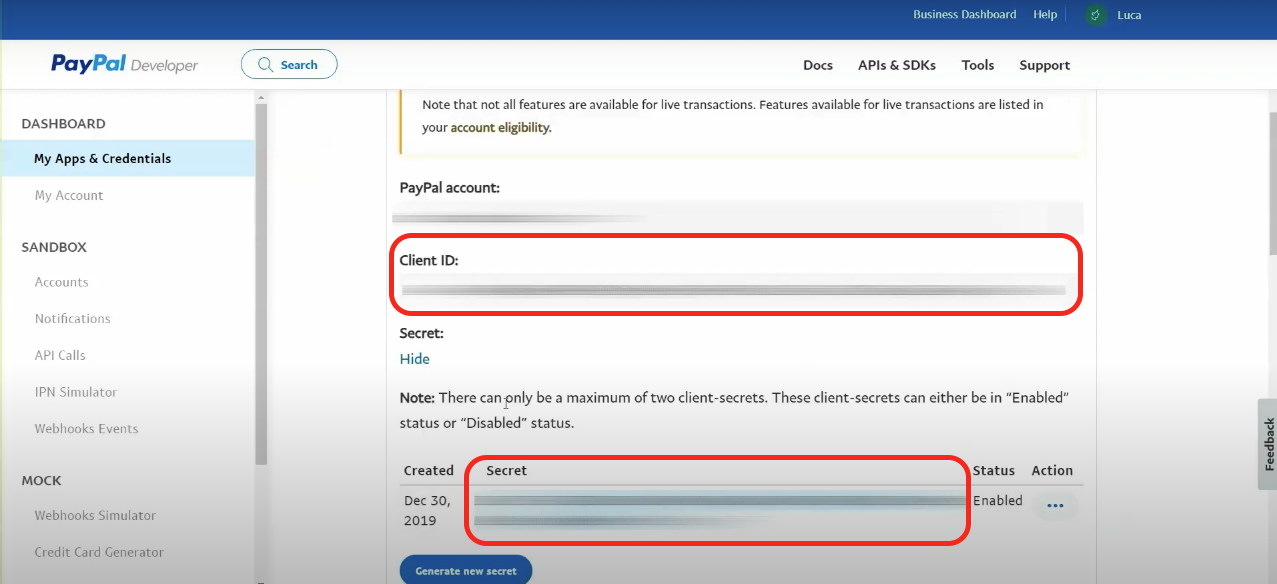Click the sidebar vertical scrollbar

[261, 280]
